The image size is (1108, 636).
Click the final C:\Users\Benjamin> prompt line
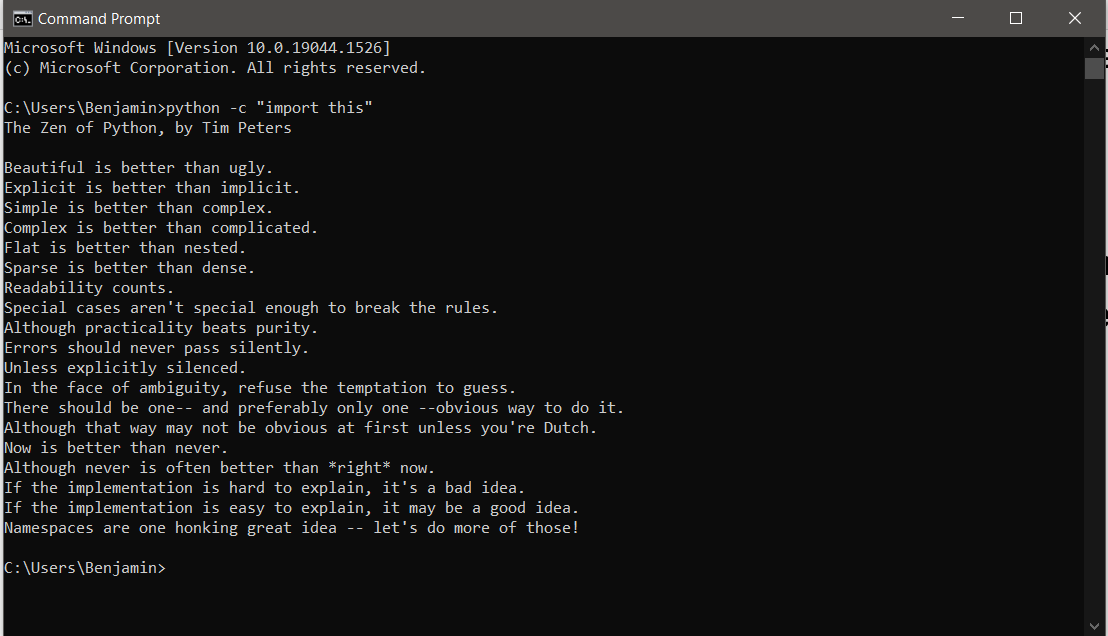pos(85,568)
